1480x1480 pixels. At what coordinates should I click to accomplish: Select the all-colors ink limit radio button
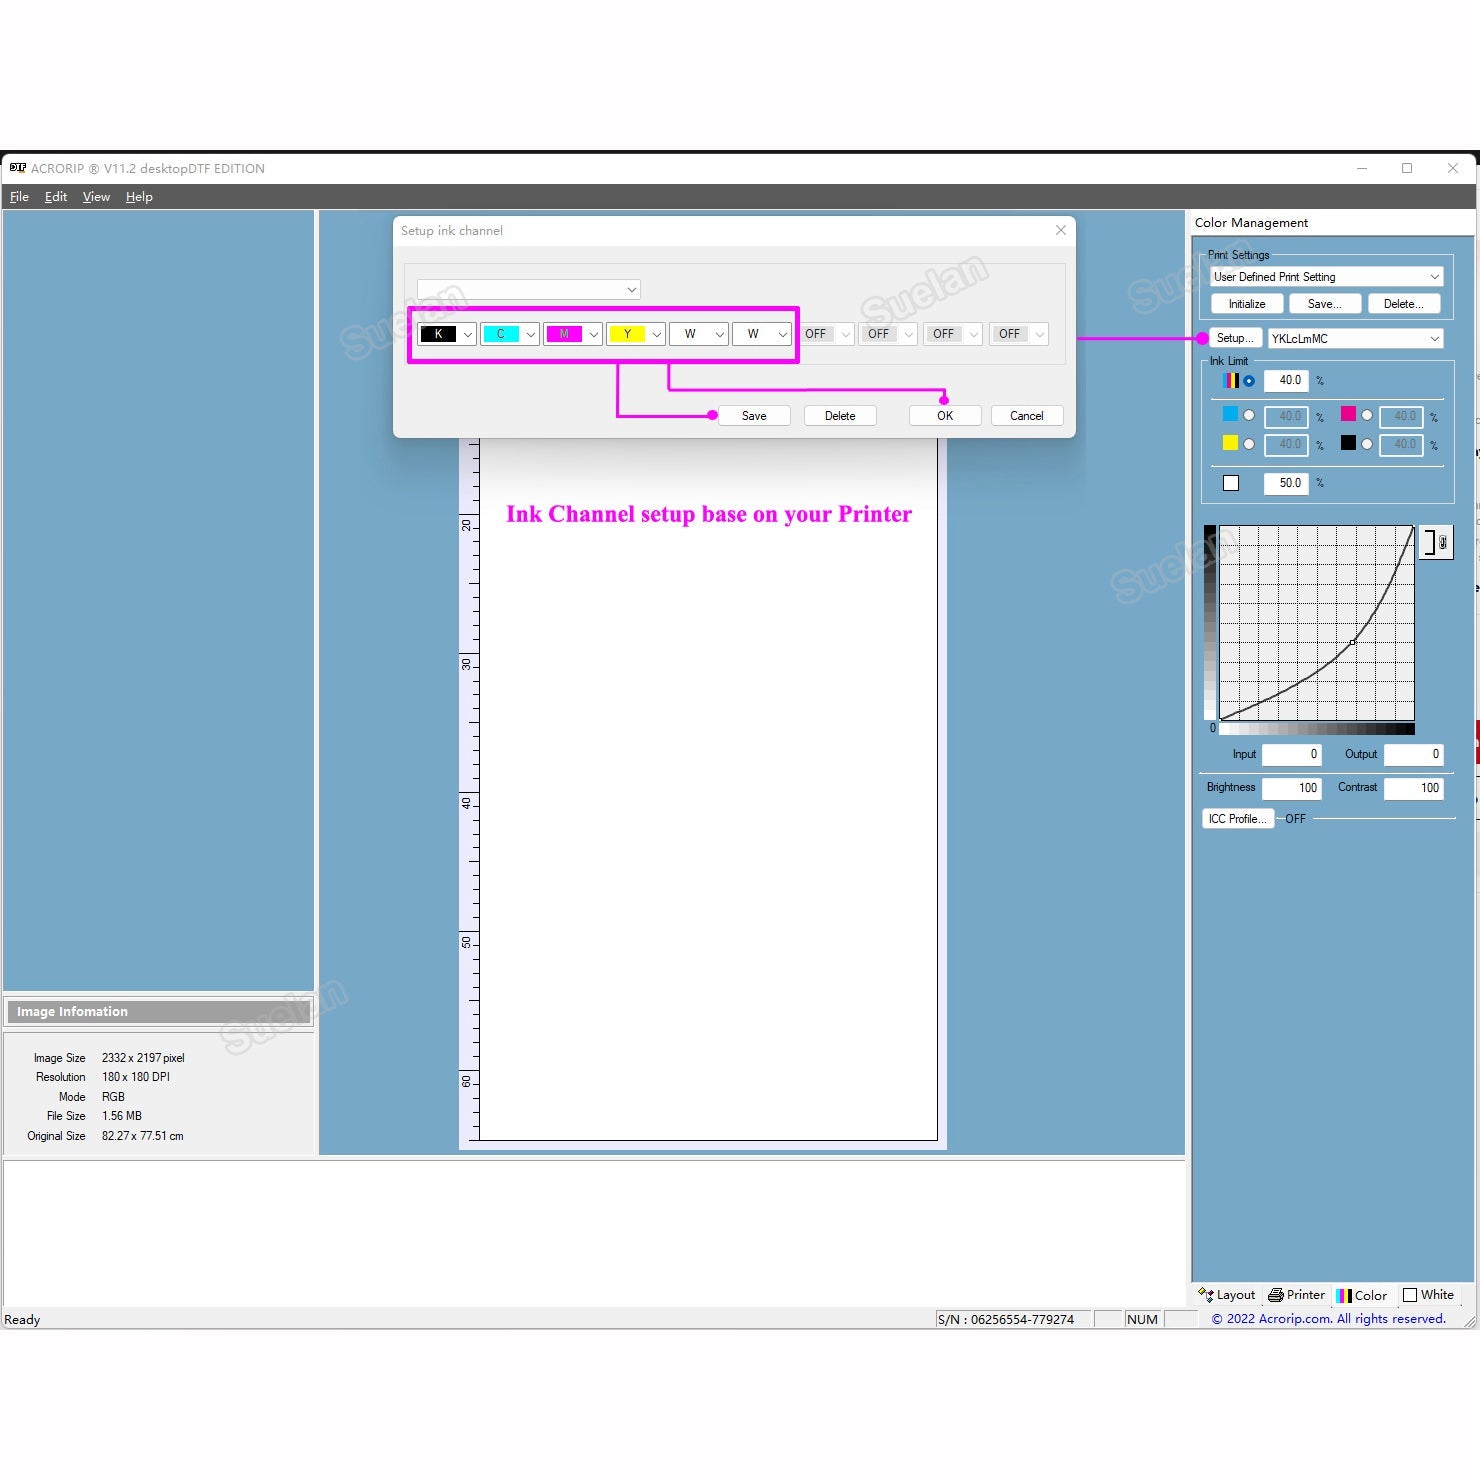point(1248,381)
